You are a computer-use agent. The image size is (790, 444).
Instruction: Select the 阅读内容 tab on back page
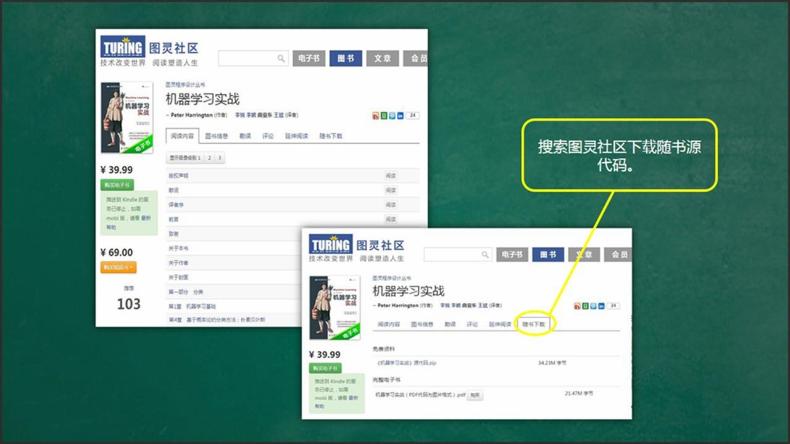coord(182,136)
